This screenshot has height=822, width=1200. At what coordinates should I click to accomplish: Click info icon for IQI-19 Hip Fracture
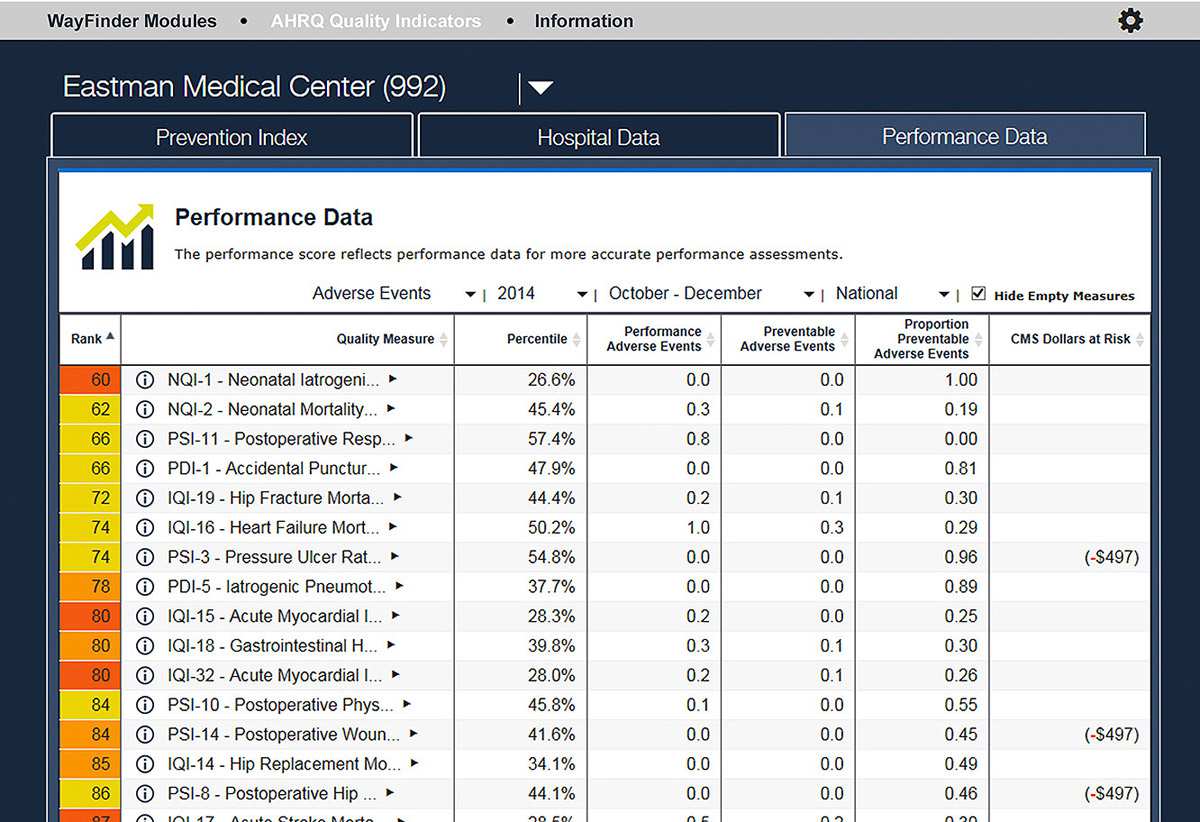click(145, 498)
